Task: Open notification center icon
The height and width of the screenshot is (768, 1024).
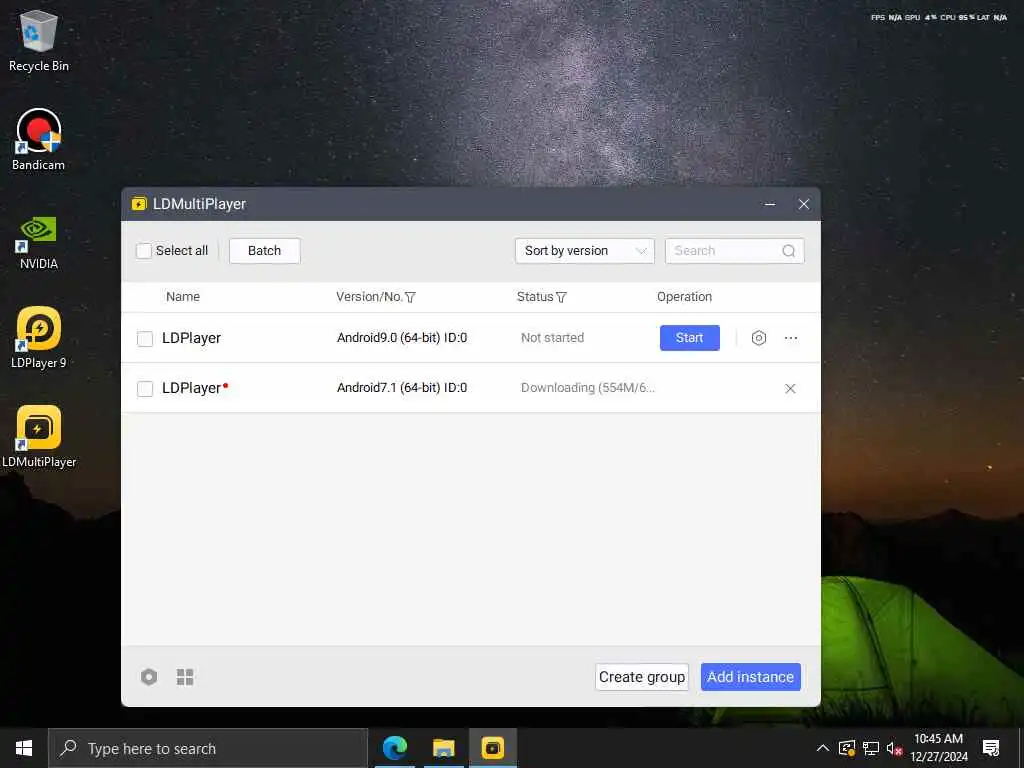Action: pyautogui.click(x=991, y=748)
